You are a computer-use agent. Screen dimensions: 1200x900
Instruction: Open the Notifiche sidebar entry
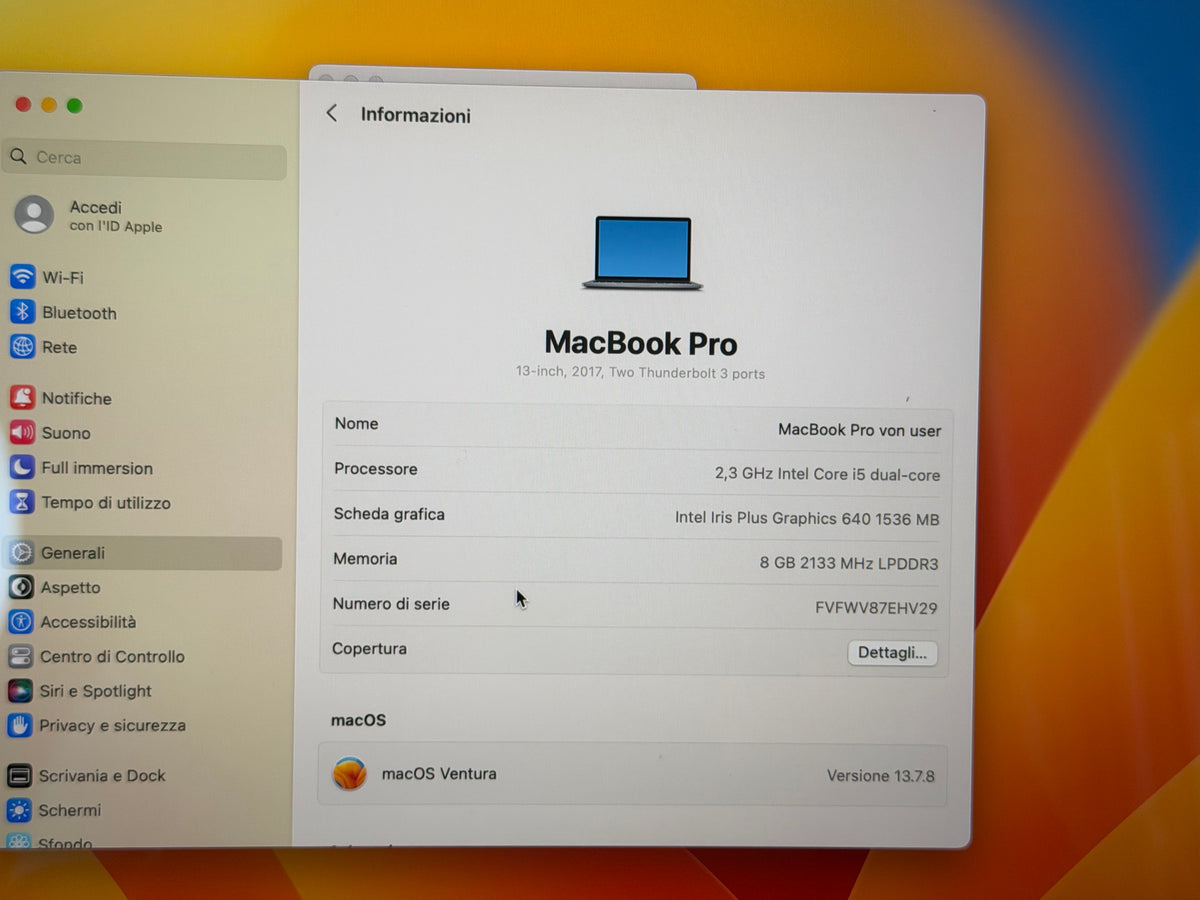click(x=76, y=398)
